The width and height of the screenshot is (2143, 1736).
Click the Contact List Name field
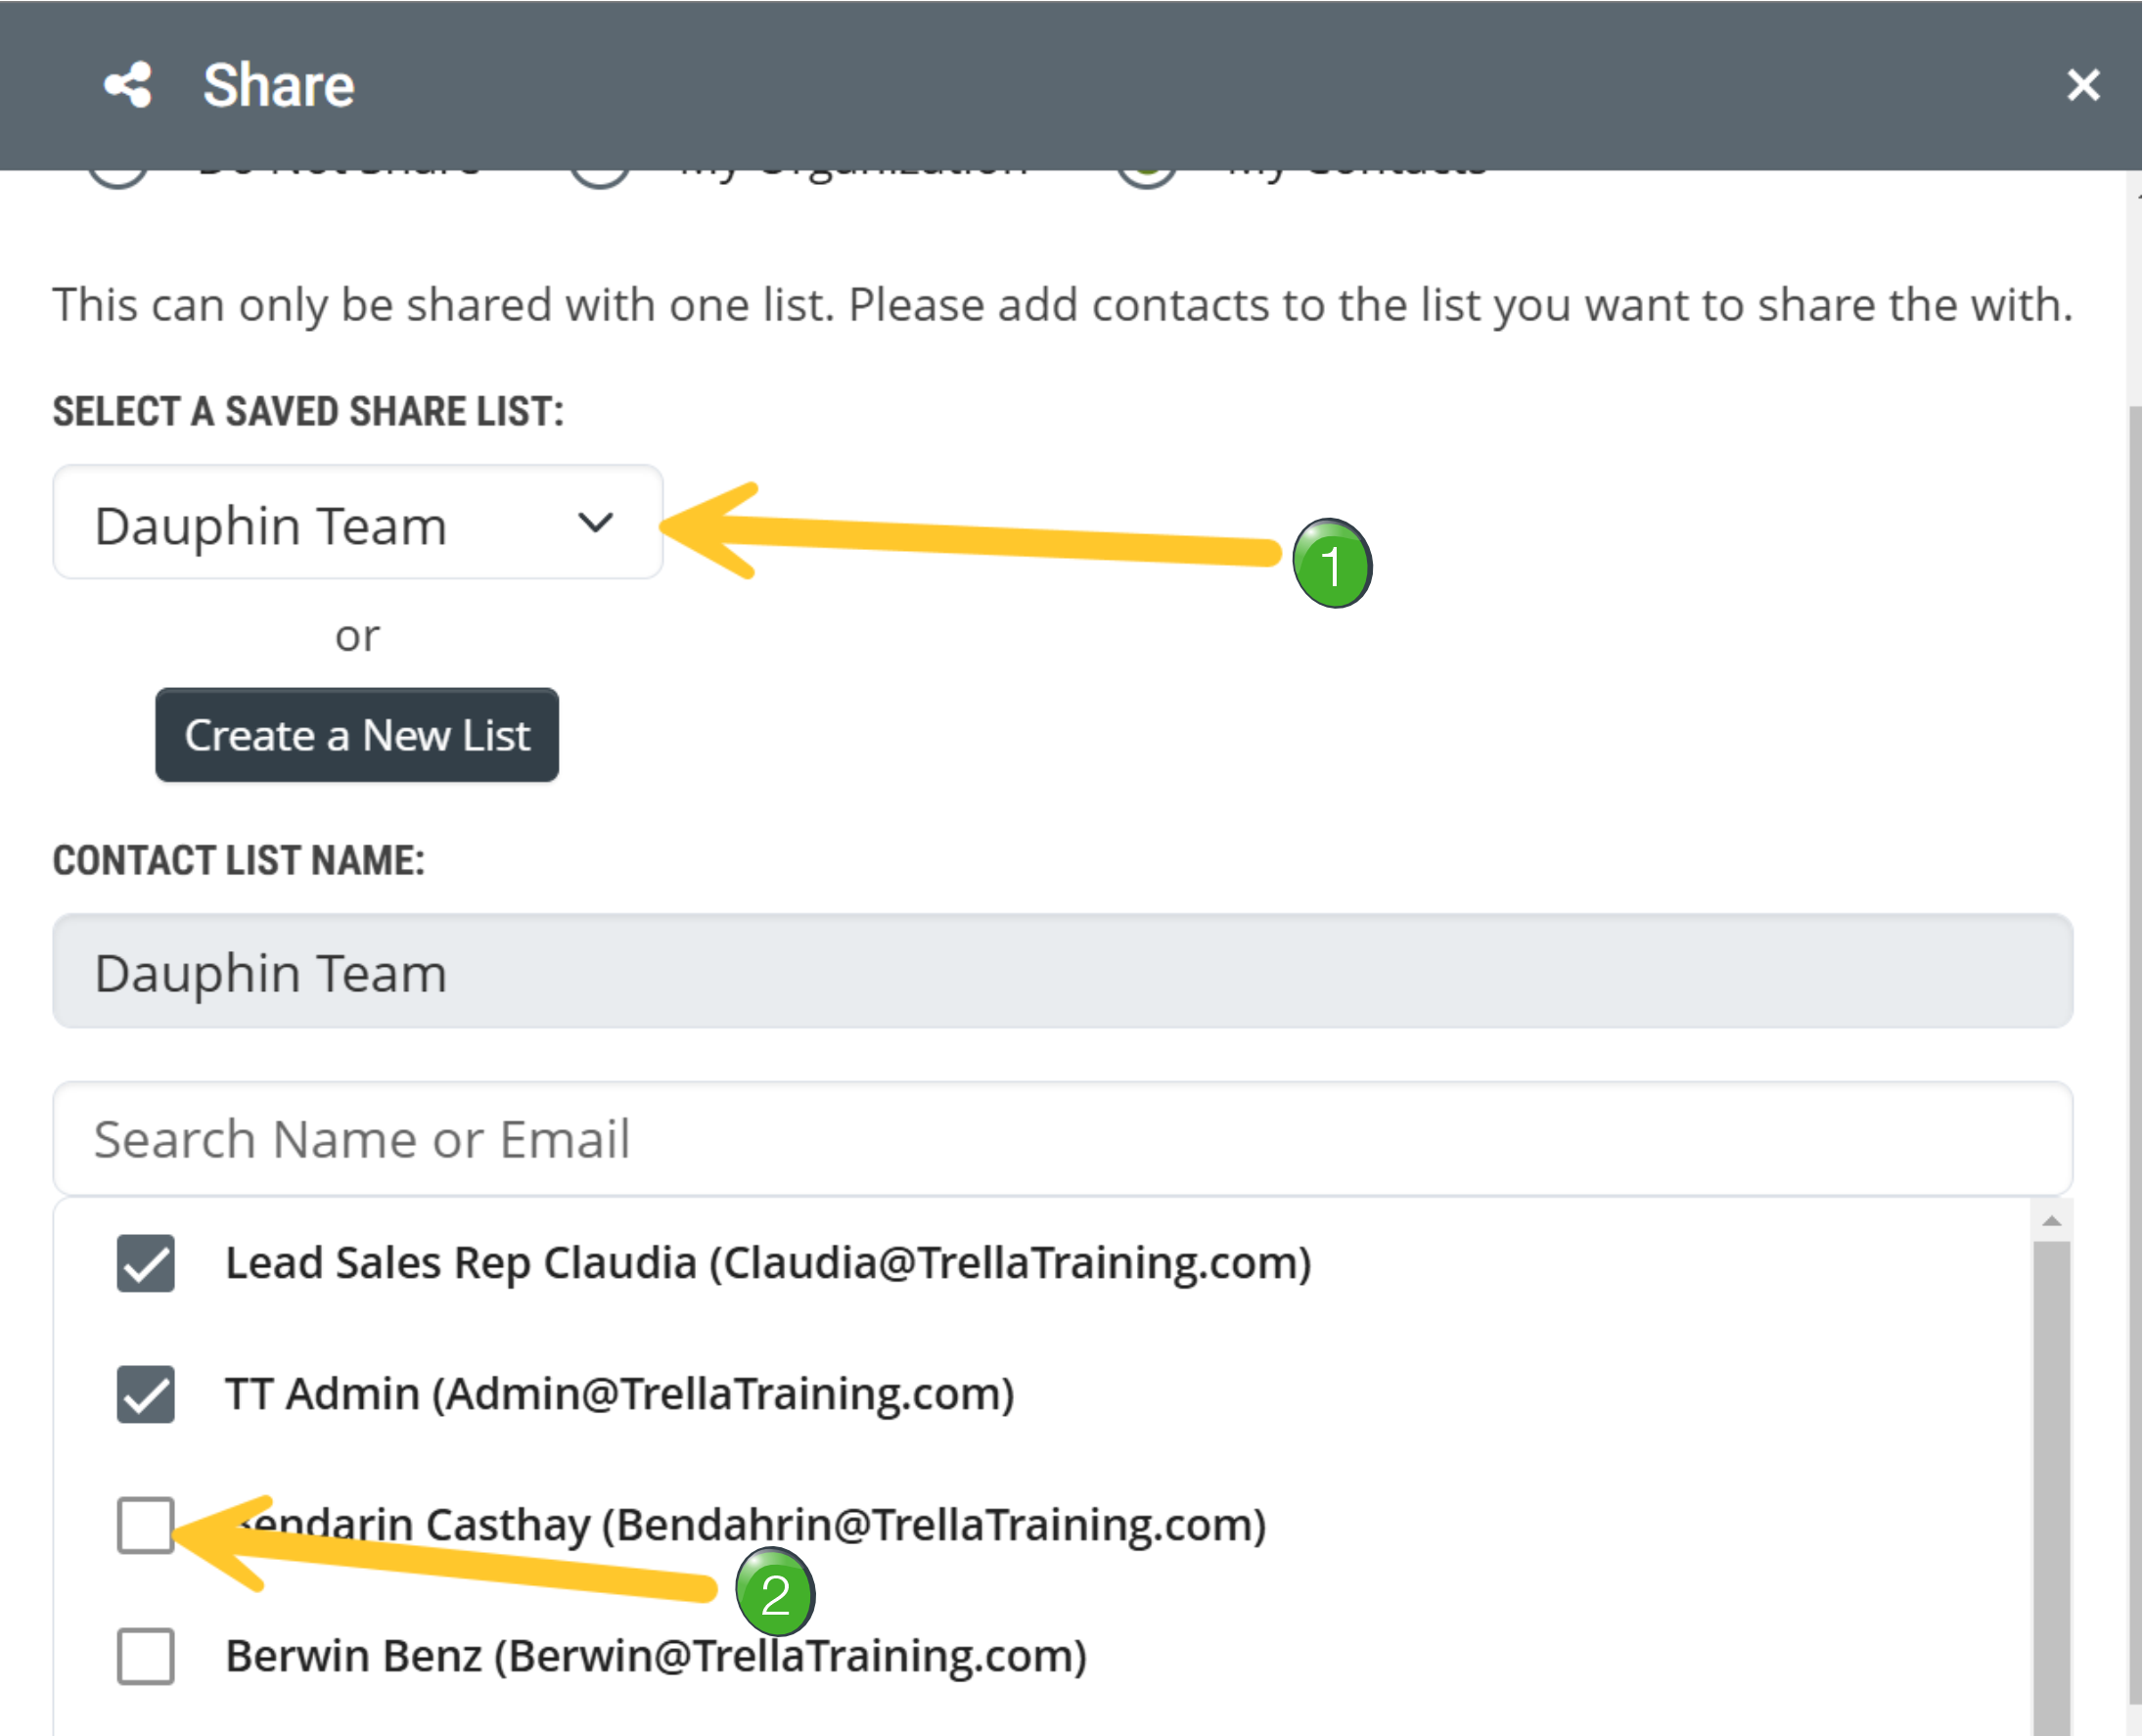(x=1062, y=971)
